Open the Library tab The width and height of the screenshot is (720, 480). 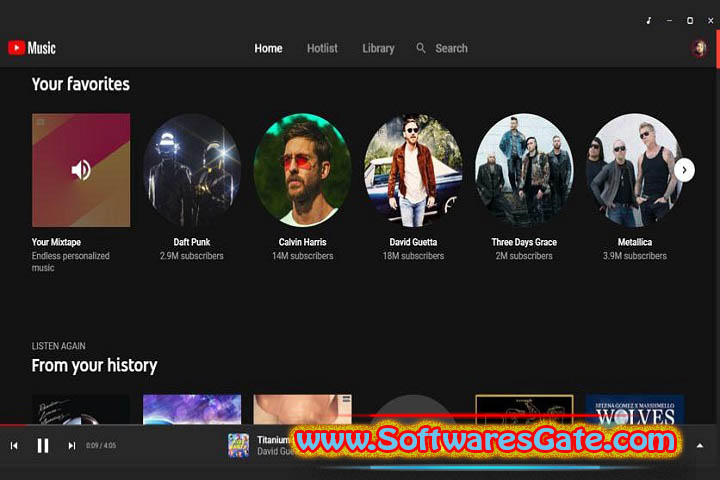(378, 48)
